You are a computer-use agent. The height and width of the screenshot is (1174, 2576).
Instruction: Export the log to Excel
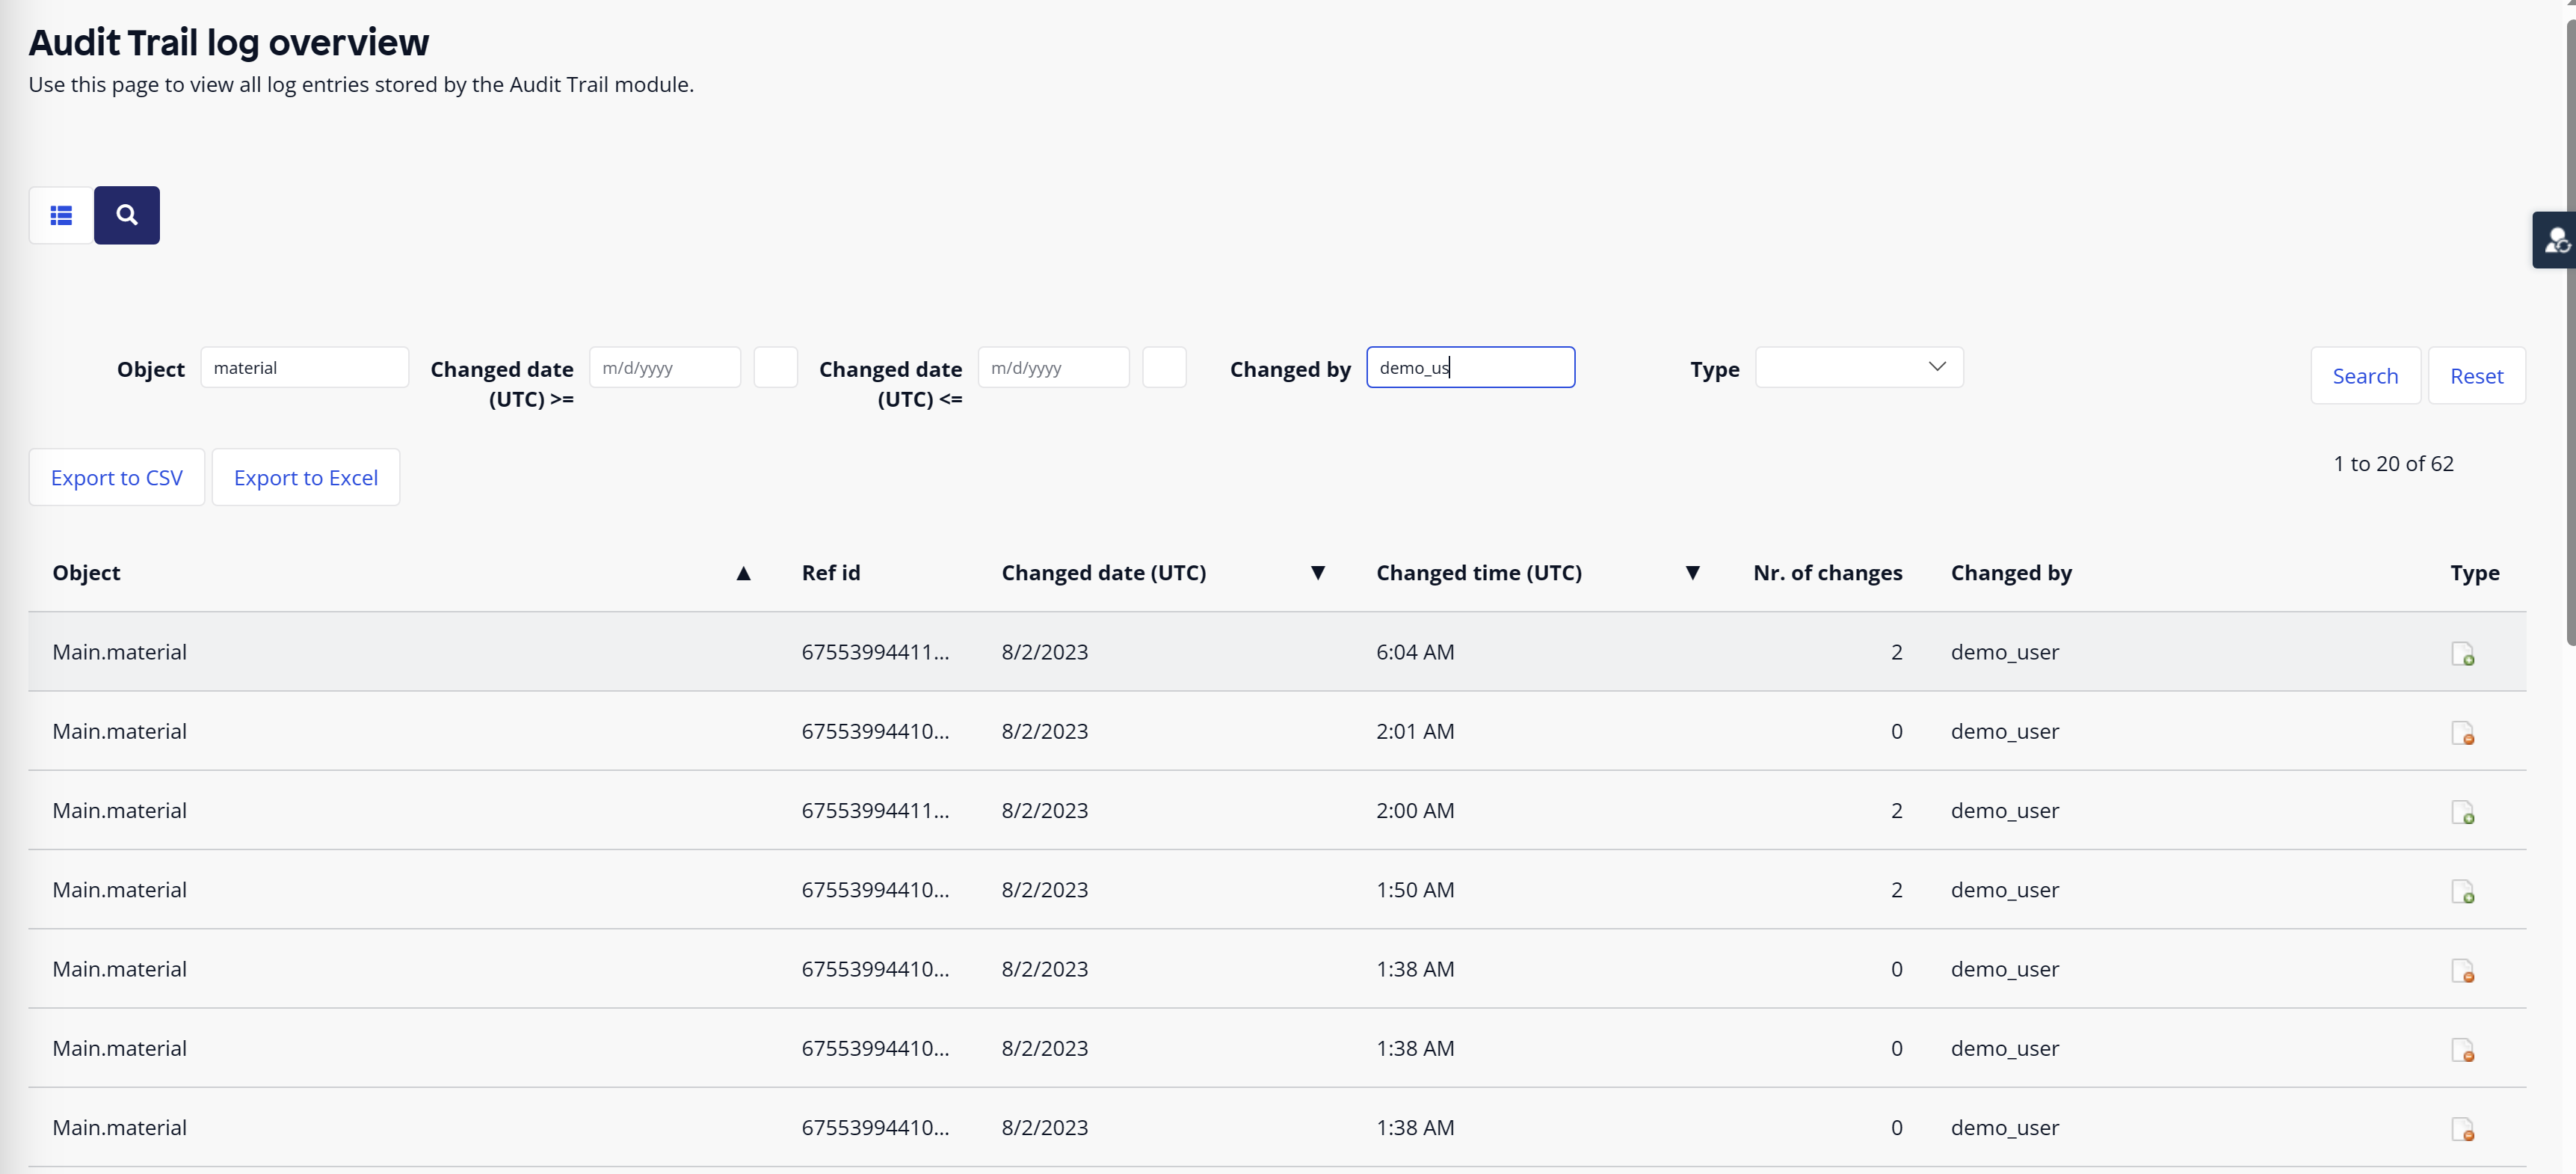pyautogui.click(x=306, y=477)
